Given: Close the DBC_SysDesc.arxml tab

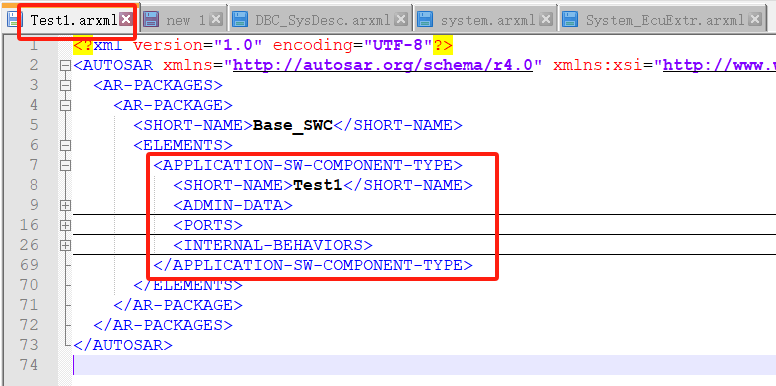Looking at the screenshot, I should [x=402, y=19].
